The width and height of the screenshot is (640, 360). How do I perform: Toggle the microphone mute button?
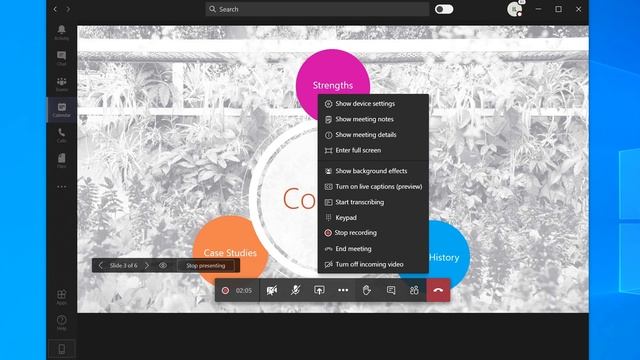tap(296, 290)
